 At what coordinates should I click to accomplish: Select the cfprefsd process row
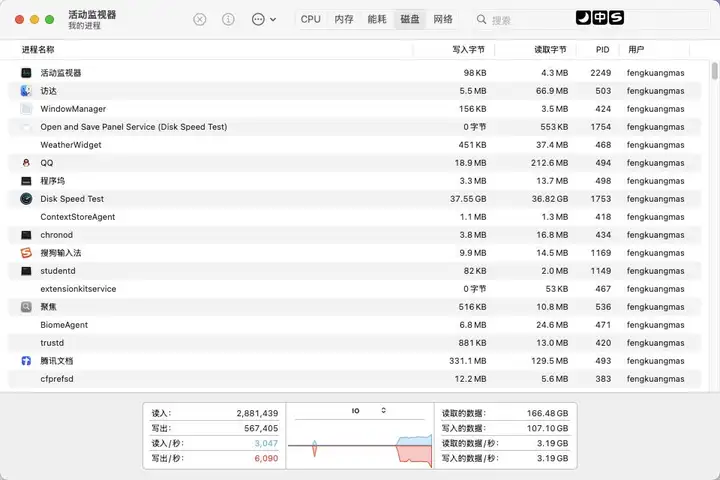[x=354, y=379]
